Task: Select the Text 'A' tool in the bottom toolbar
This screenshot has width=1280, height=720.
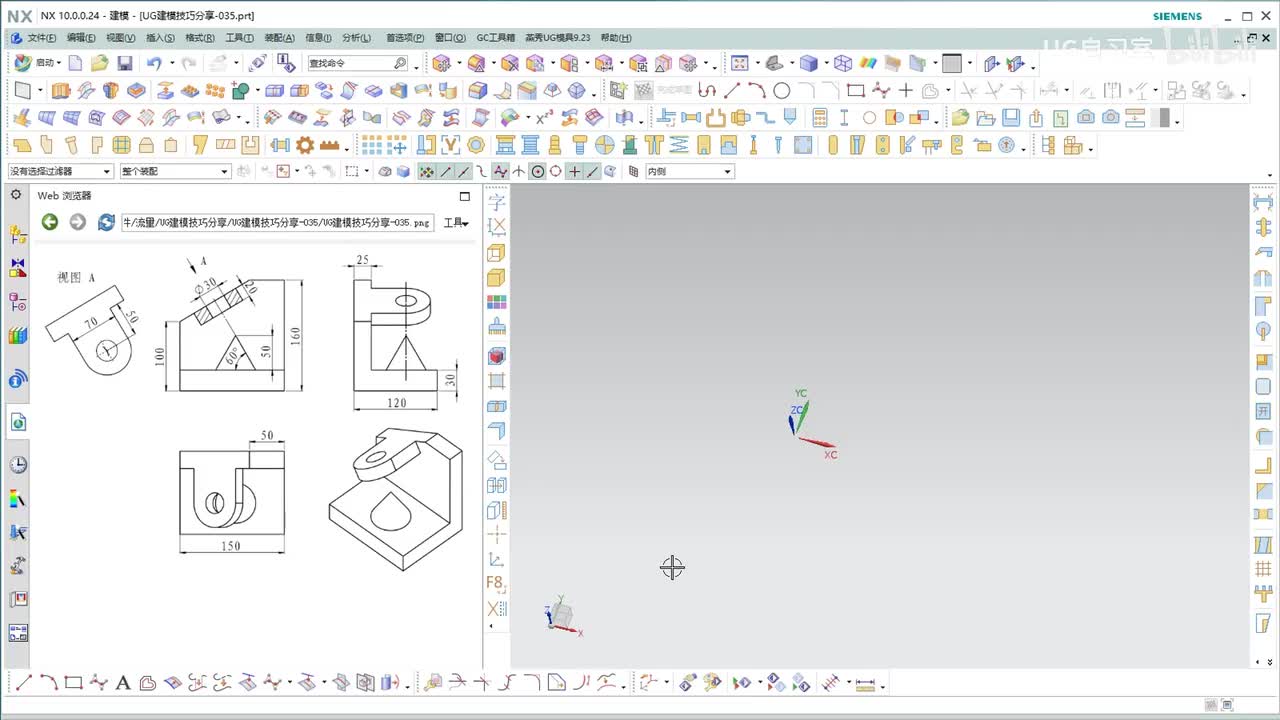Action: [123, 683]
